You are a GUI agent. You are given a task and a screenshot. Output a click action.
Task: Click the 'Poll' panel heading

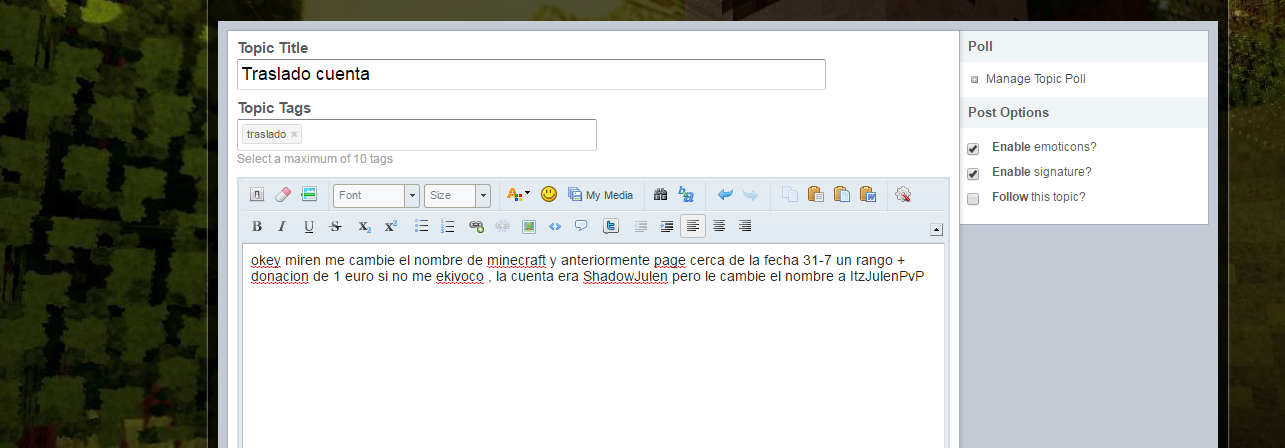(x=980, y=46)
